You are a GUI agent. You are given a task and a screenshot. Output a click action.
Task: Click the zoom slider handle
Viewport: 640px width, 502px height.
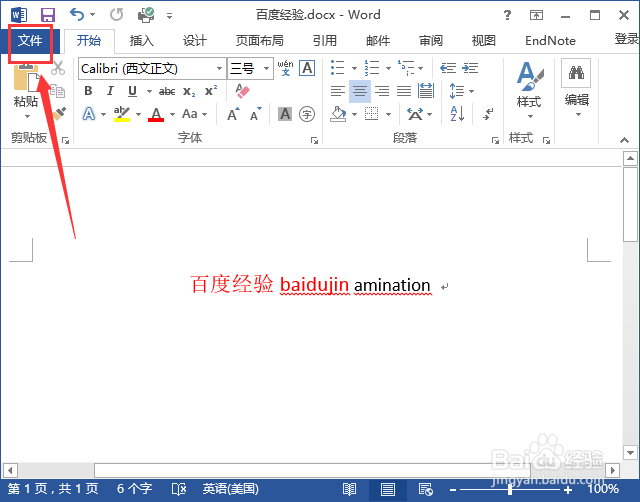510,489
